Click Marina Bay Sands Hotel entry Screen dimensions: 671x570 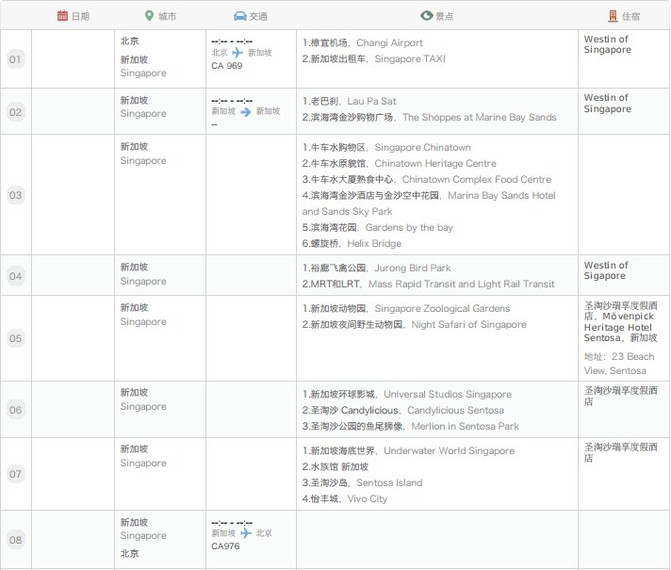(x=429, y=203)
